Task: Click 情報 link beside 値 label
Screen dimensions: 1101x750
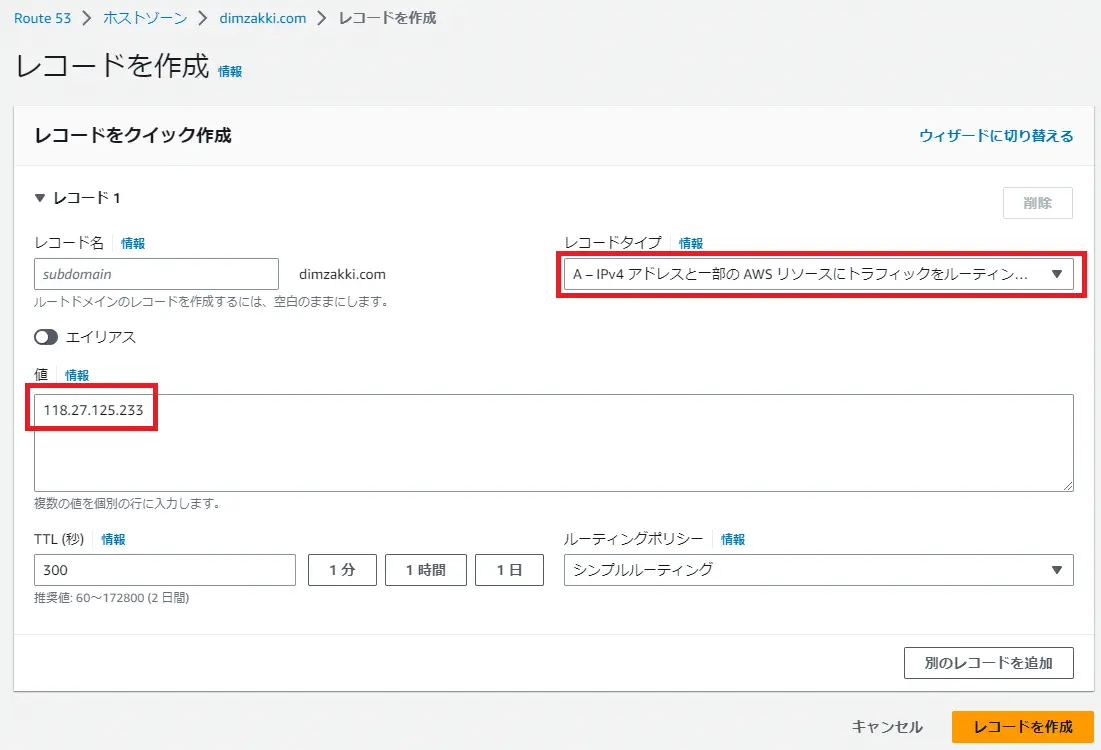Action: (x=77, y=375)
